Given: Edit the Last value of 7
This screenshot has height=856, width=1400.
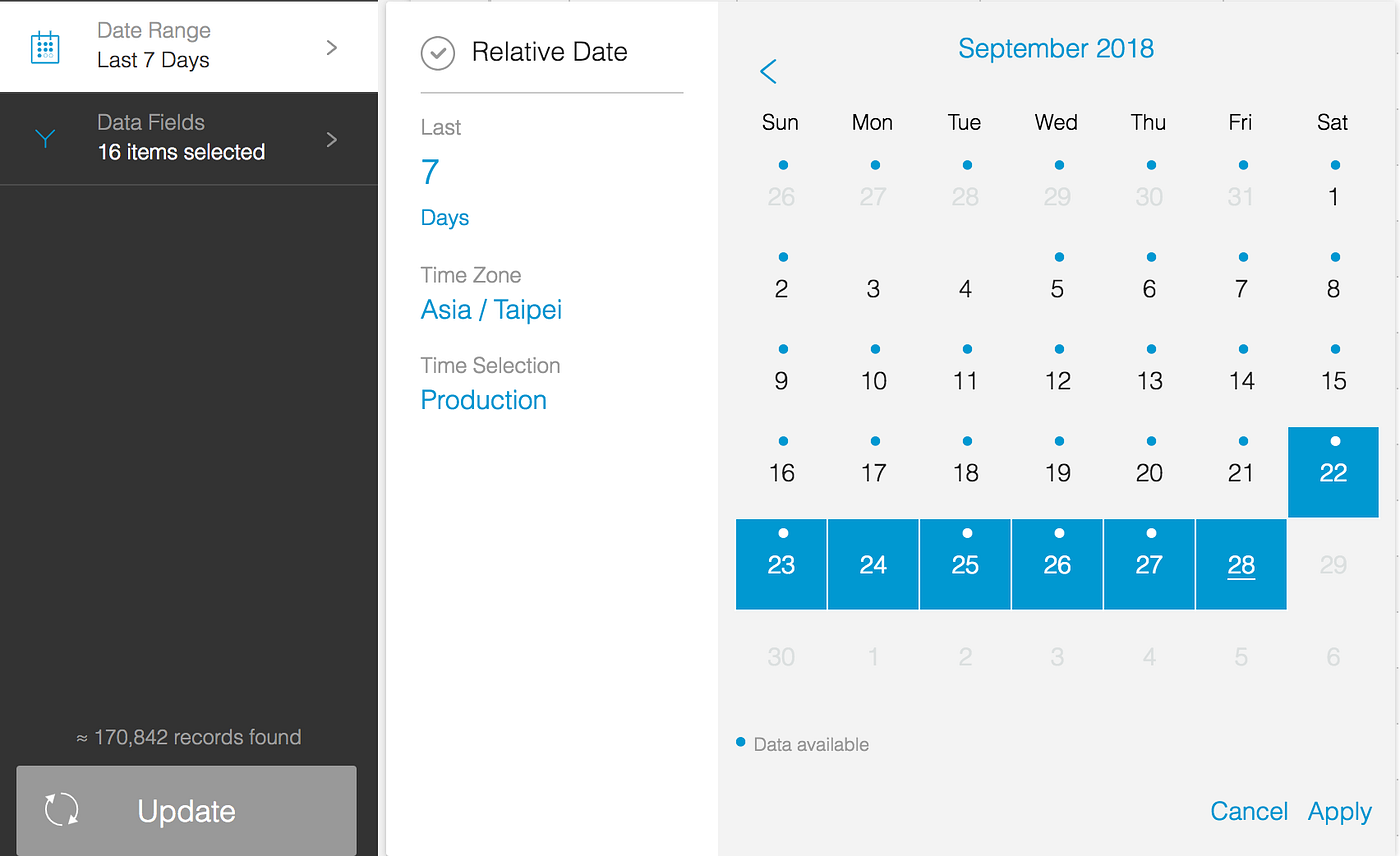Looking at the screenshot, I should tap(429, 171).
